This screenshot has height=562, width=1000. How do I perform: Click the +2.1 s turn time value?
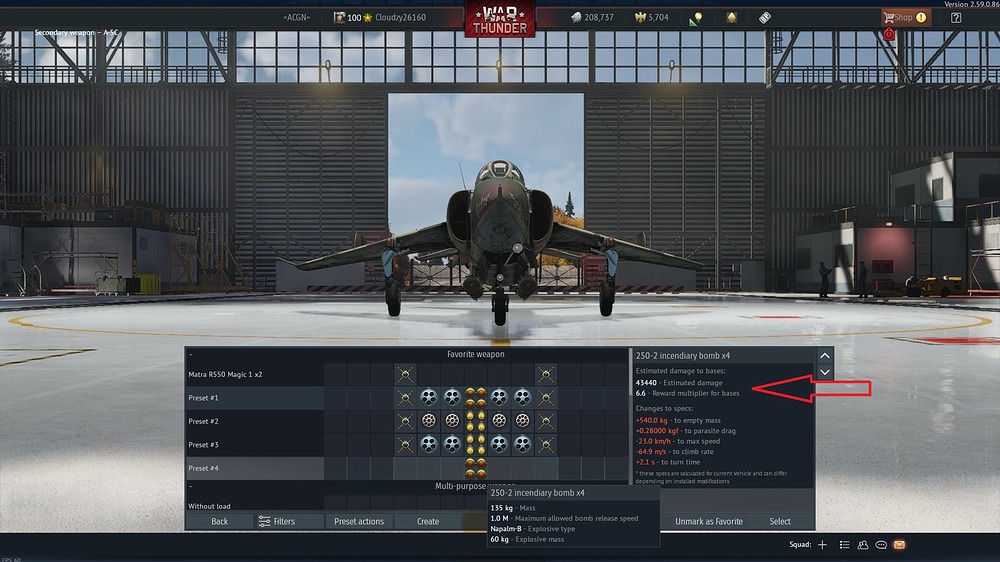point(645,462)
